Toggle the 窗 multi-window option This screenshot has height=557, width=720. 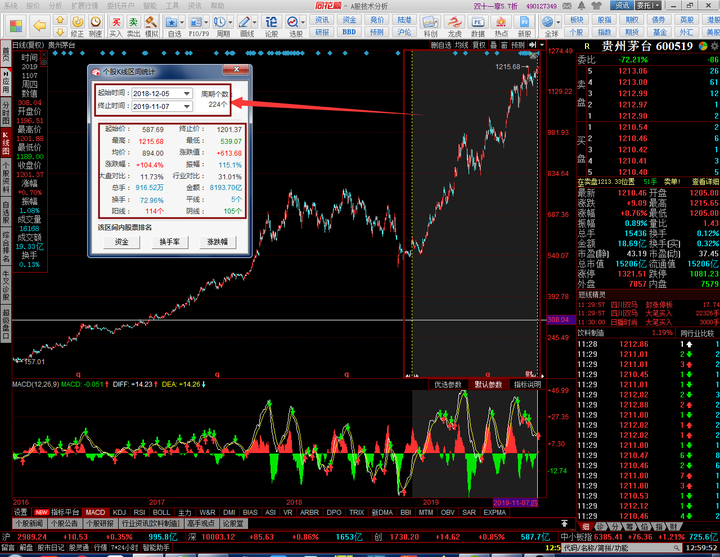tap(504, 45)
